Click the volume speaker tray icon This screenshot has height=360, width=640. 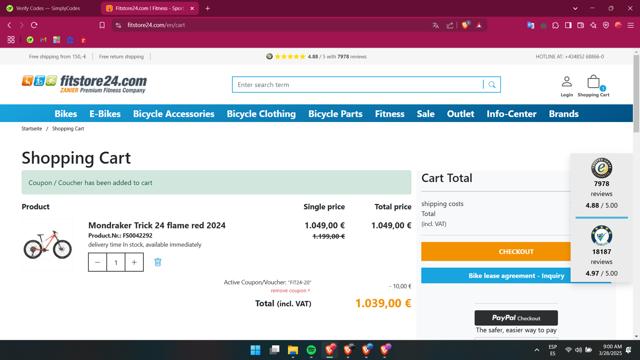[x=578, y=350]
